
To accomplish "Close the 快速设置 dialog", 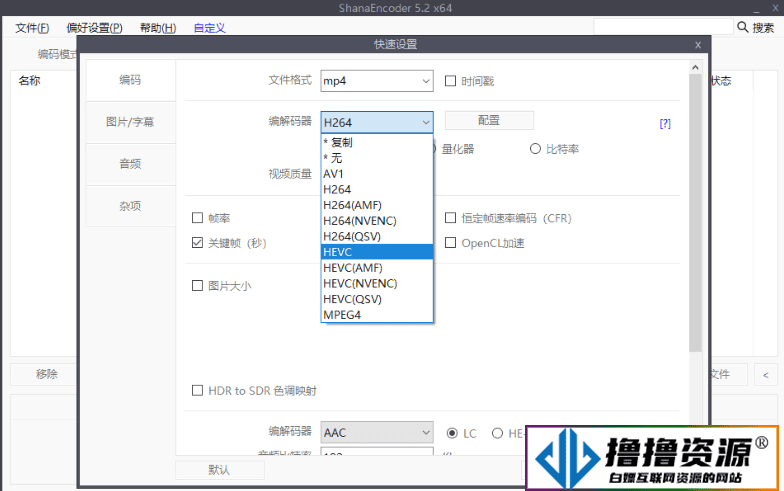I will point(698,45).
